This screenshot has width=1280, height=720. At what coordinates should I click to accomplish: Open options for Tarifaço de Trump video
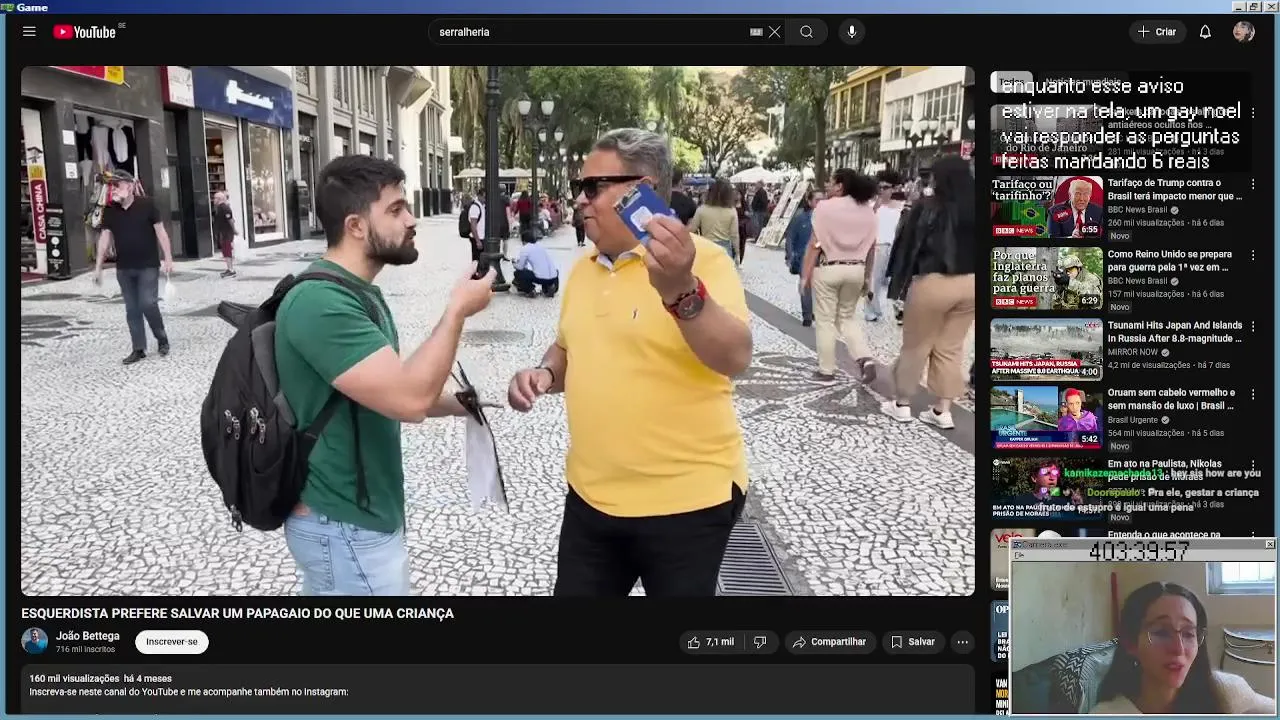[1253, 184]
